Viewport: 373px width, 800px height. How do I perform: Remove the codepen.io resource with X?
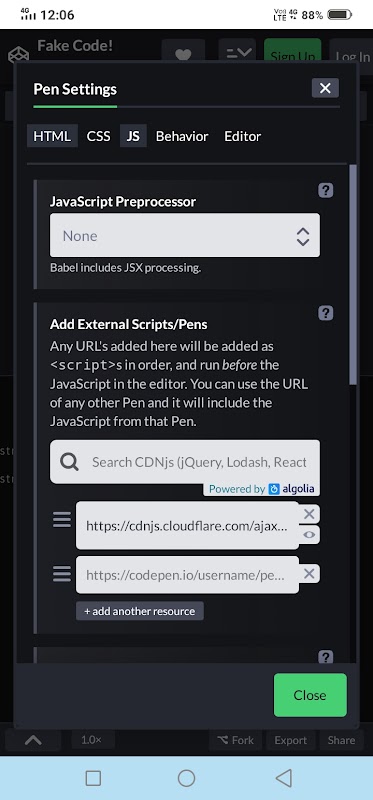[x=309, y=573]
